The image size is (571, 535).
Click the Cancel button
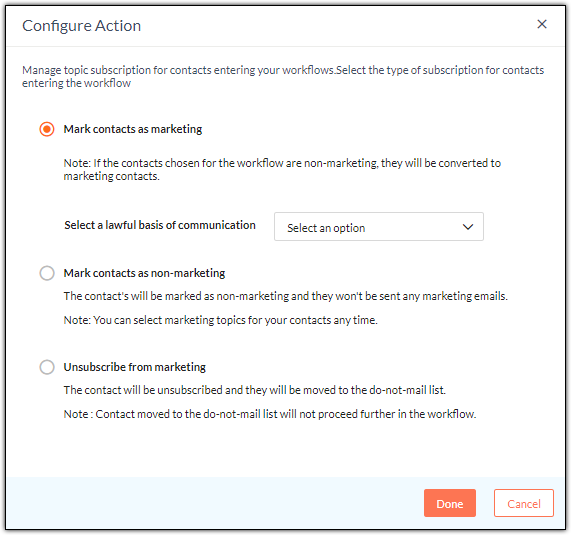524,503
